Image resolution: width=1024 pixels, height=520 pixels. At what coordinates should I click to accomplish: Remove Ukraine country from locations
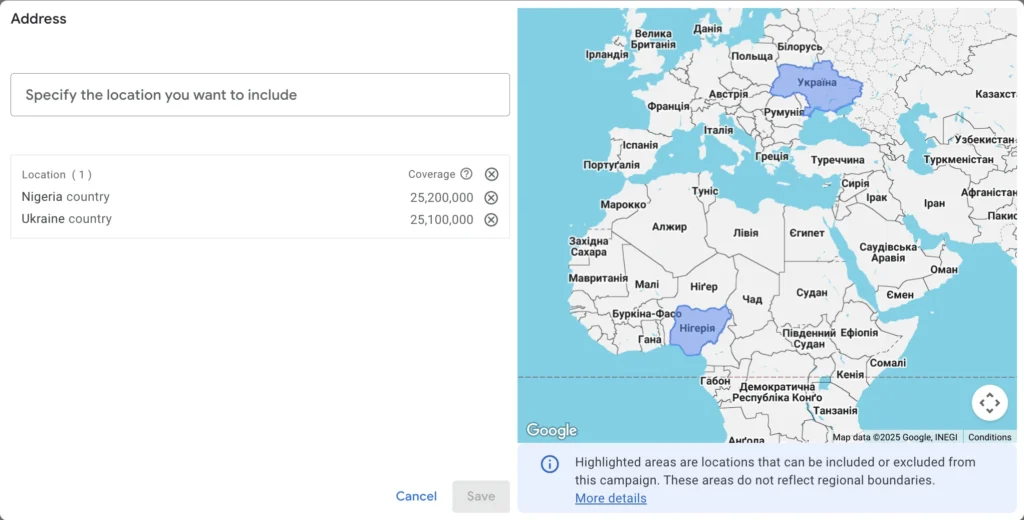[x=491, y=219]
